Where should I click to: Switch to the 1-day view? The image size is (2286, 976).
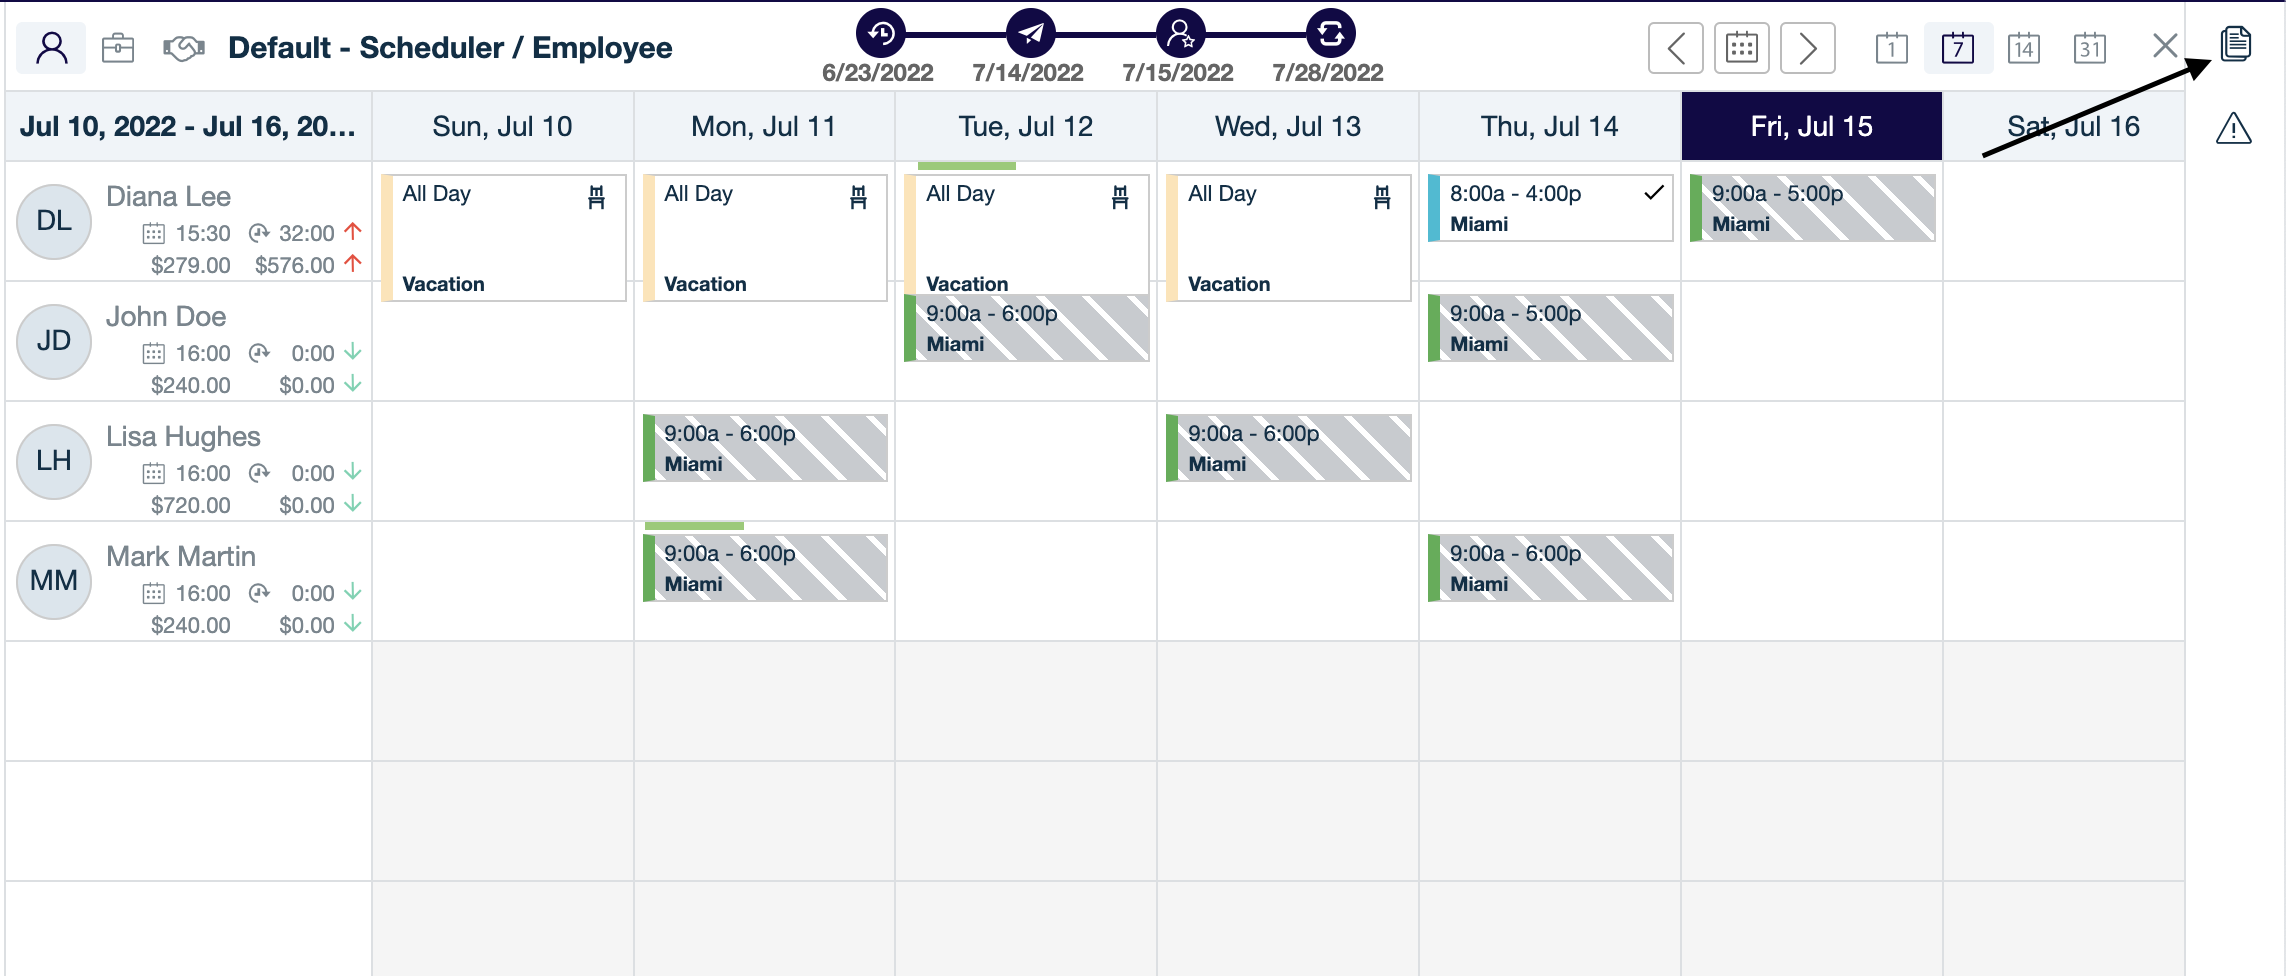point(1892,47)
